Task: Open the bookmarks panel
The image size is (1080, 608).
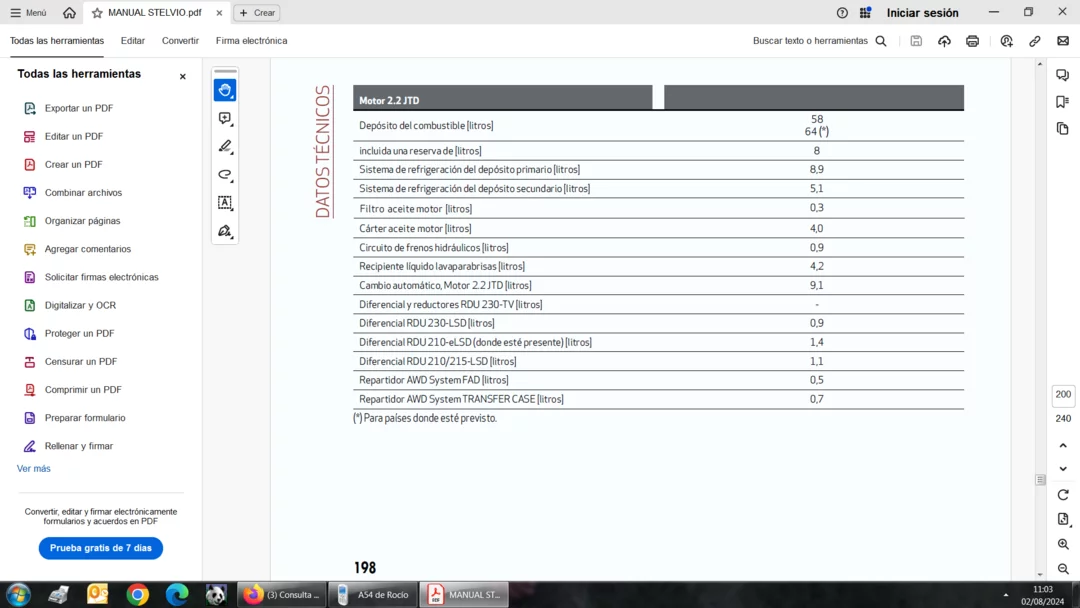Action: pyautogui.click(x=1063, y=102)
